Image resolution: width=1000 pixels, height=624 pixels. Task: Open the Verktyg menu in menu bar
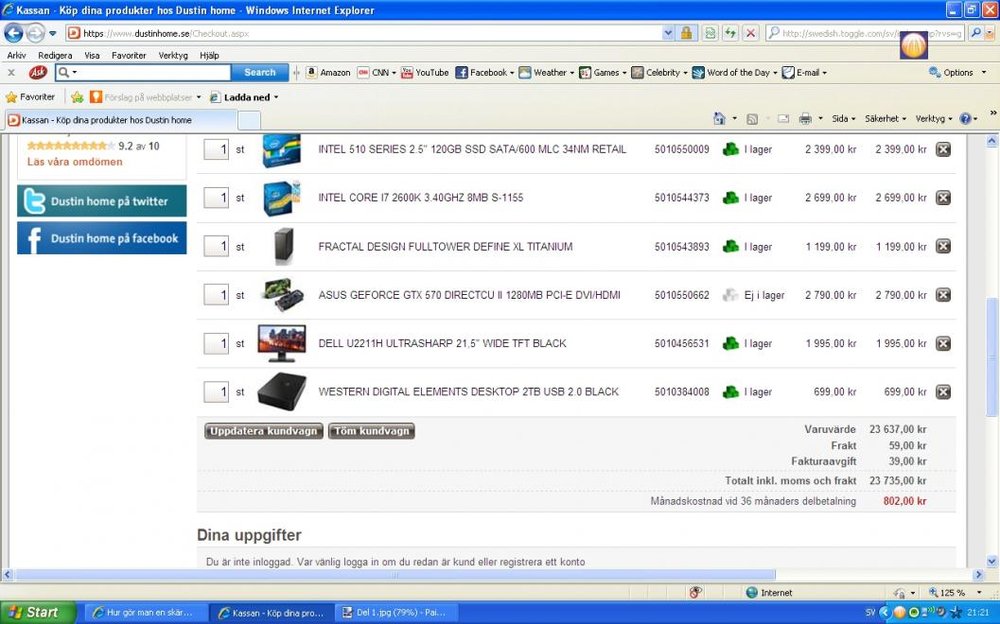(x=173, y=56)
